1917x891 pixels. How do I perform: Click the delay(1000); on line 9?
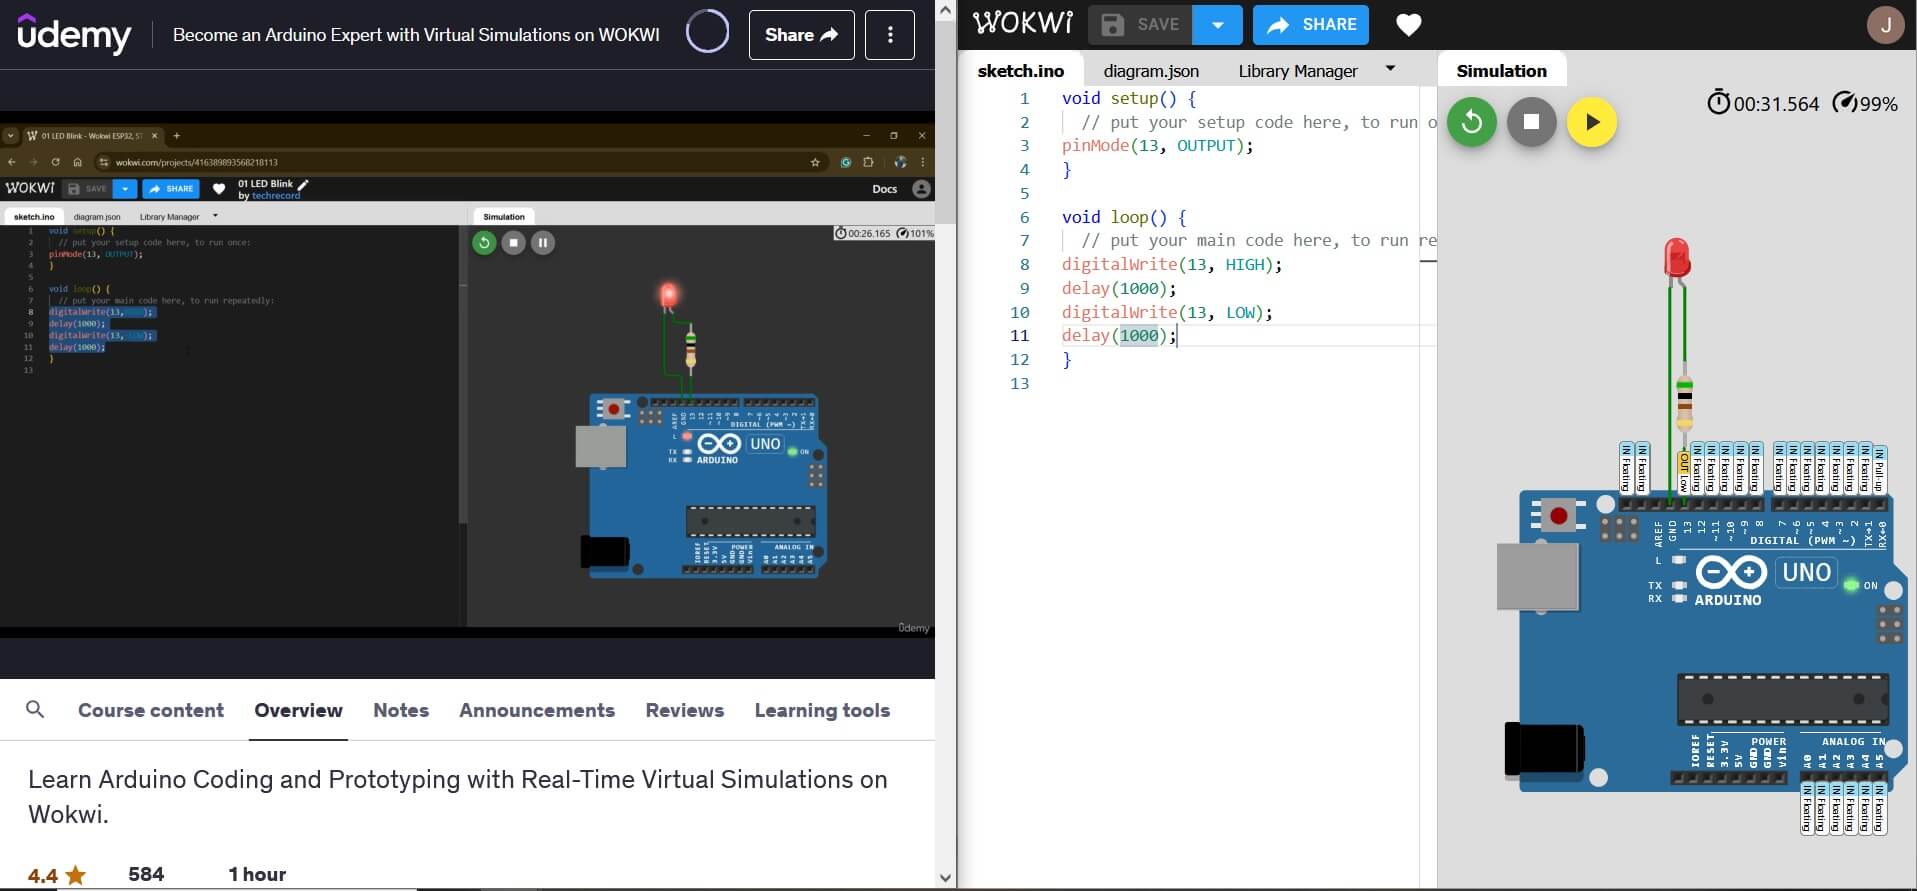pos(1119,288)
